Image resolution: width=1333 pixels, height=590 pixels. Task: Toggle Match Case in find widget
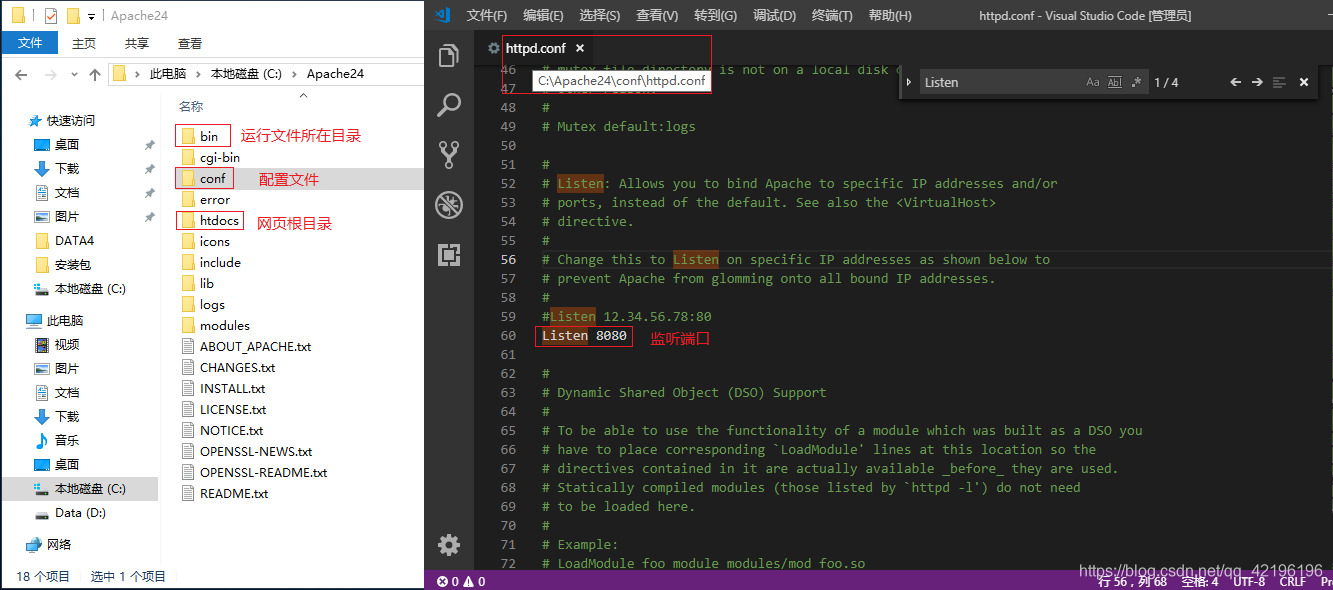[1093, 82]
